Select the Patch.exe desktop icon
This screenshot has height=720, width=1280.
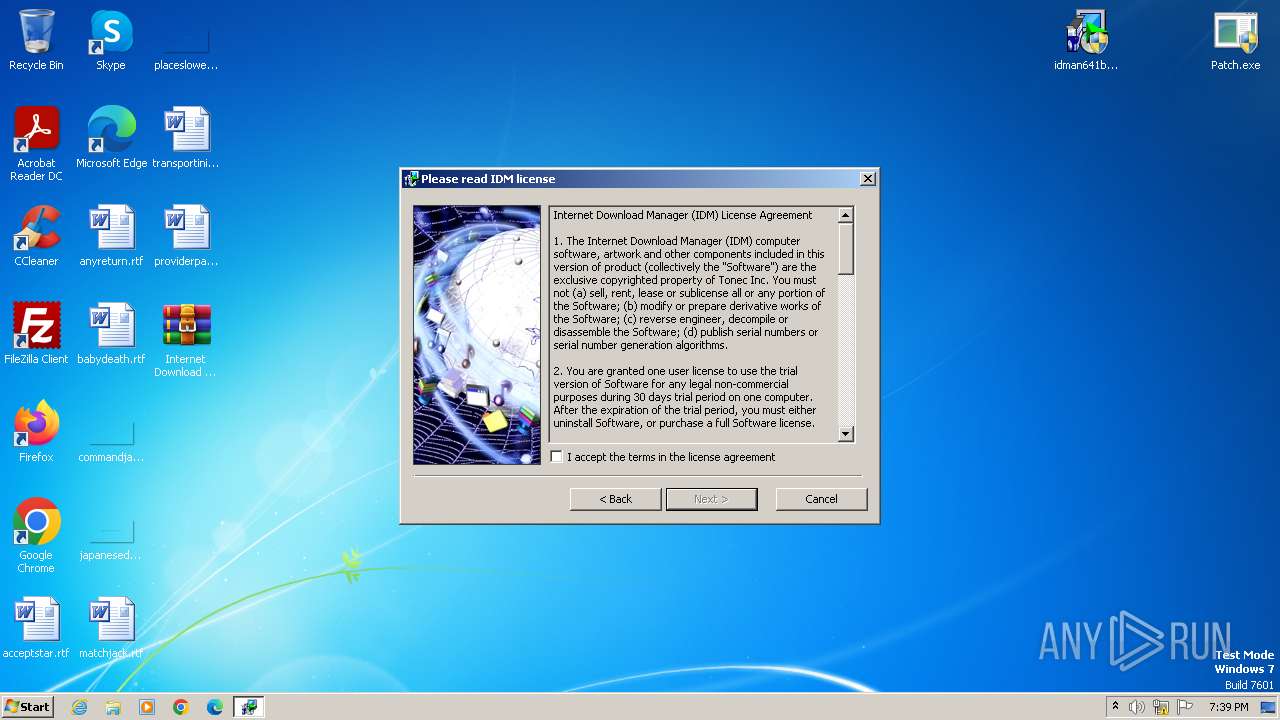coord(1236,40)
